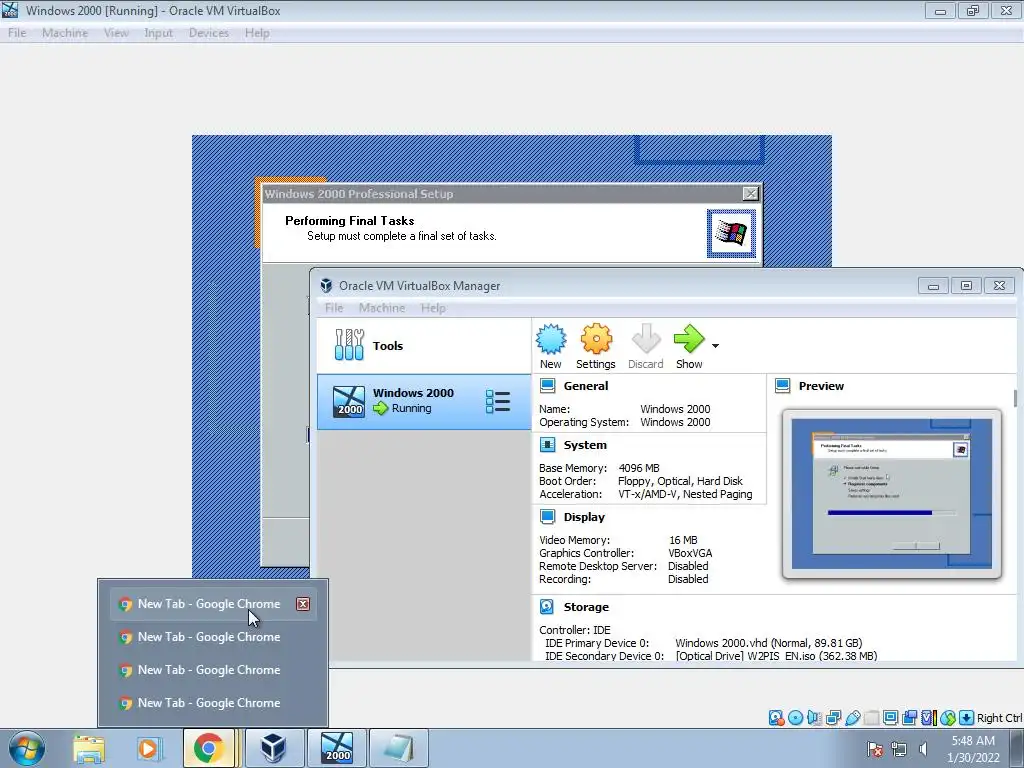Open Machine menu in VirtualBox Manager
Viewport: 1024px width, 768px height.
(382, 308)
